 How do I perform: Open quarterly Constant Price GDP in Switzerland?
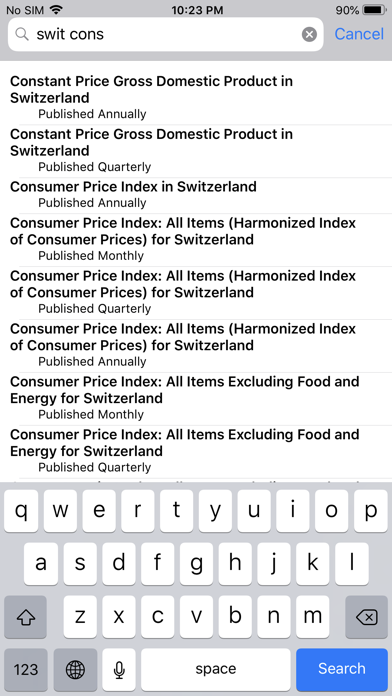tap(196, 150)
